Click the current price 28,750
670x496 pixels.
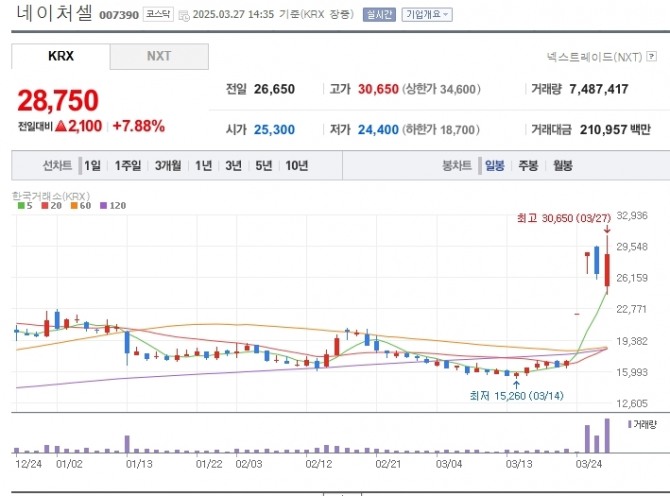(58, 100)
